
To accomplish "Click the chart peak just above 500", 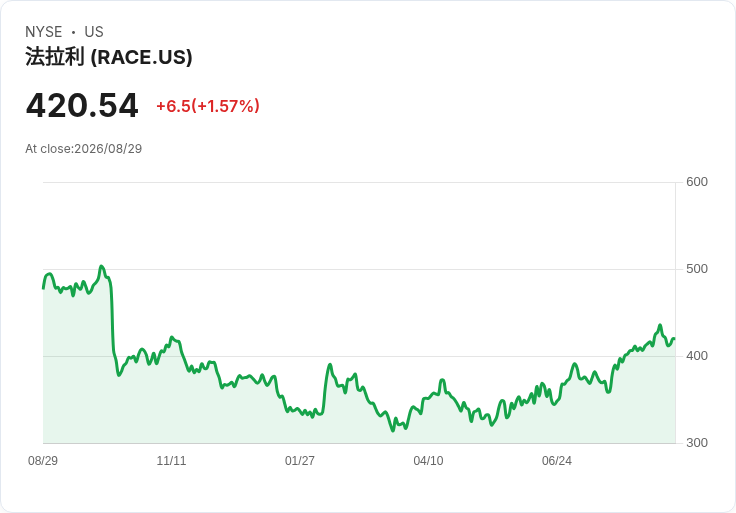I will click(x=101, y=267).
